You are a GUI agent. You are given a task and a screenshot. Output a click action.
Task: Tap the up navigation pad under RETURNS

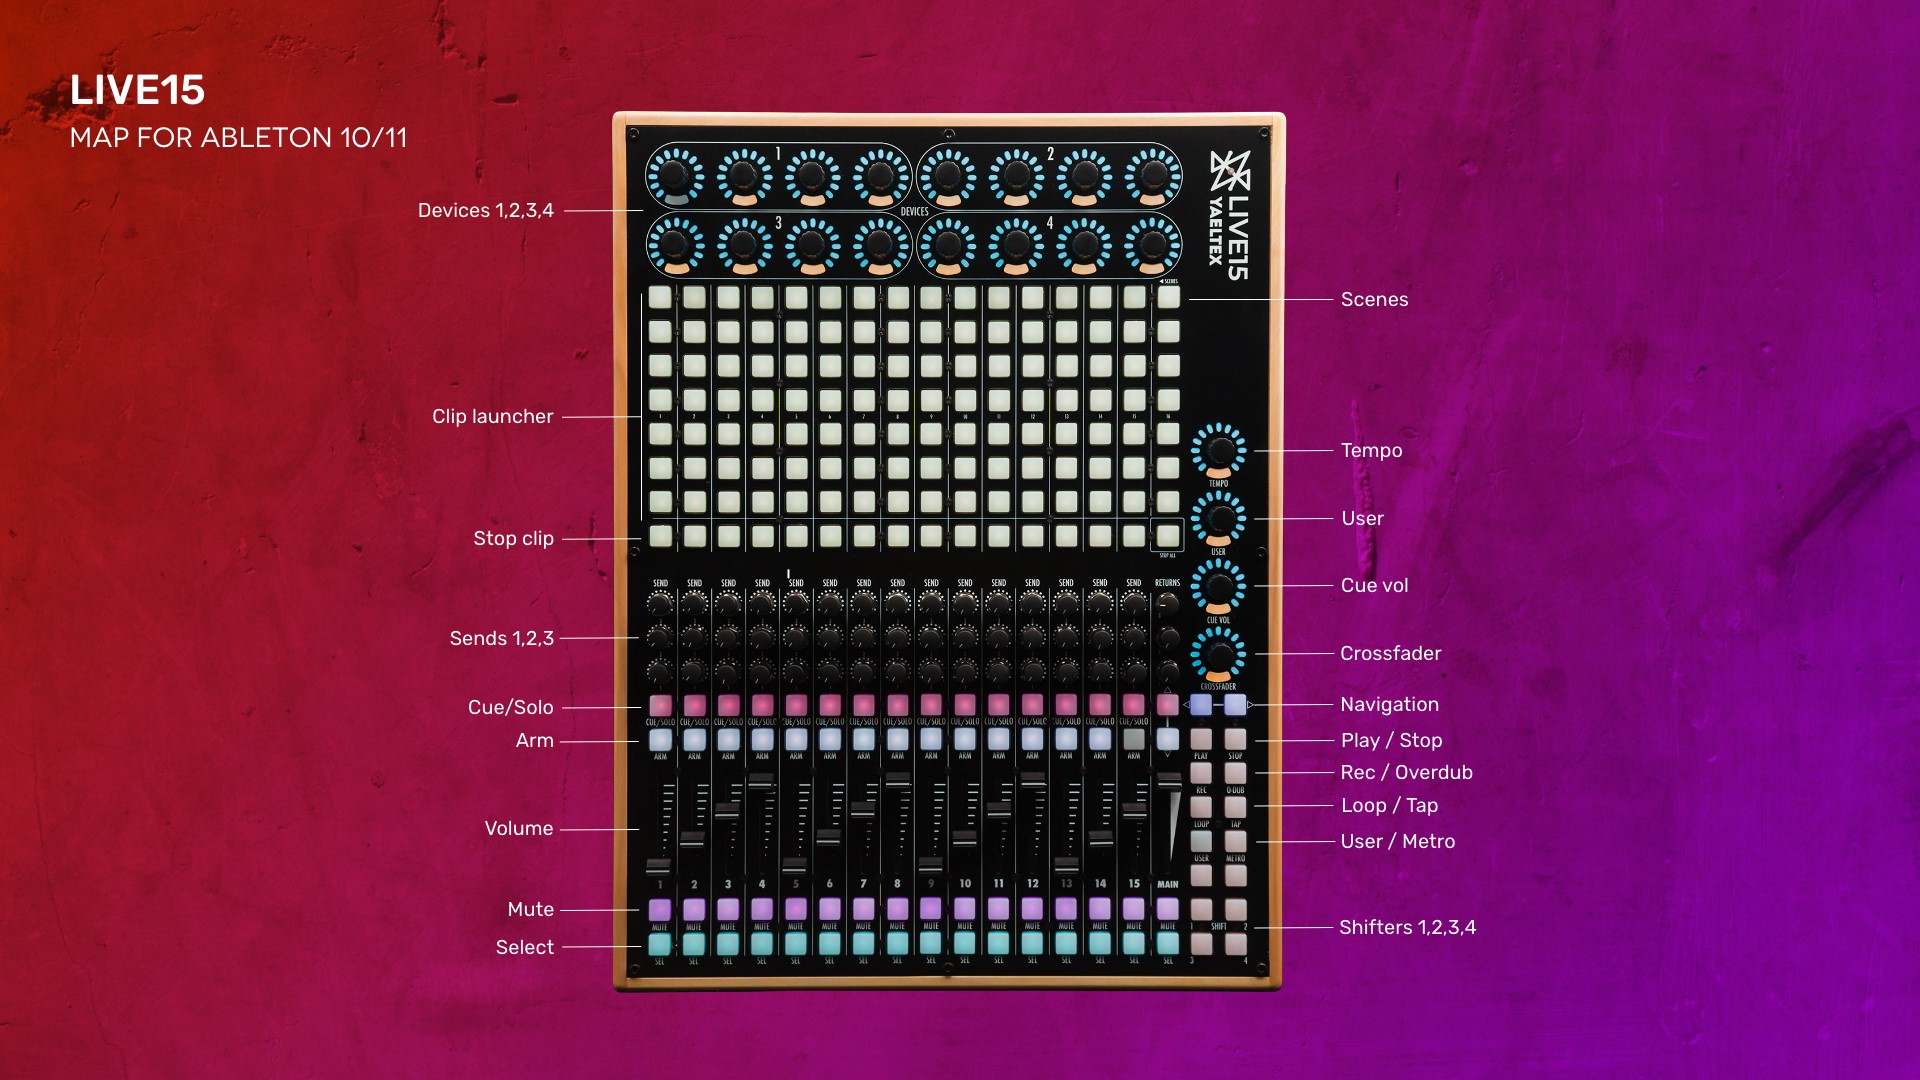point(1168,704)
